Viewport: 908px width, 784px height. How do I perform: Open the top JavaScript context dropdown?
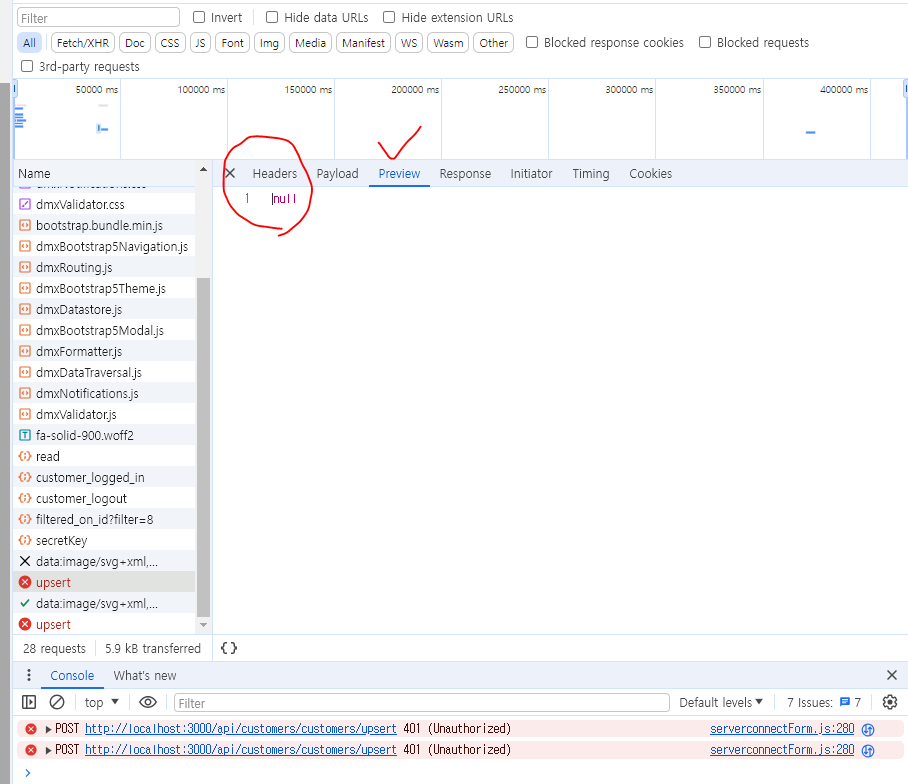pos(102,702)
